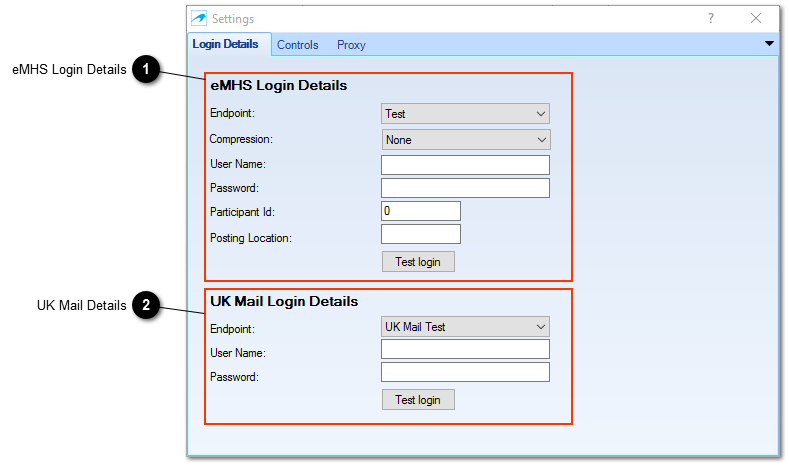Viewport: 789px width, 466px height.
Task: Open the Compression dropdown
Action: [x=466, y=140]
